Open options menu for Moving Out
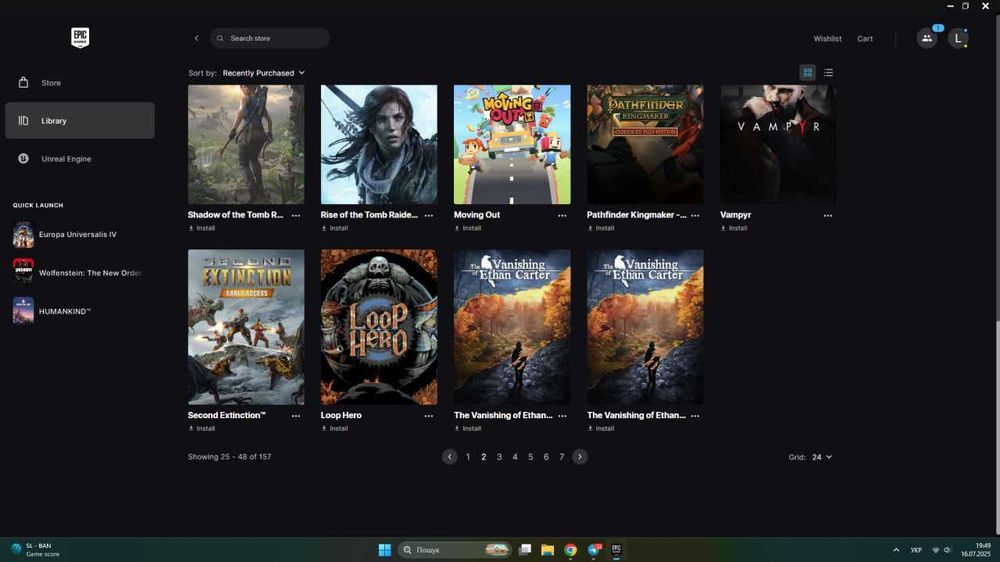Screen dimensions: 1000x562 [x=562, y=216]
